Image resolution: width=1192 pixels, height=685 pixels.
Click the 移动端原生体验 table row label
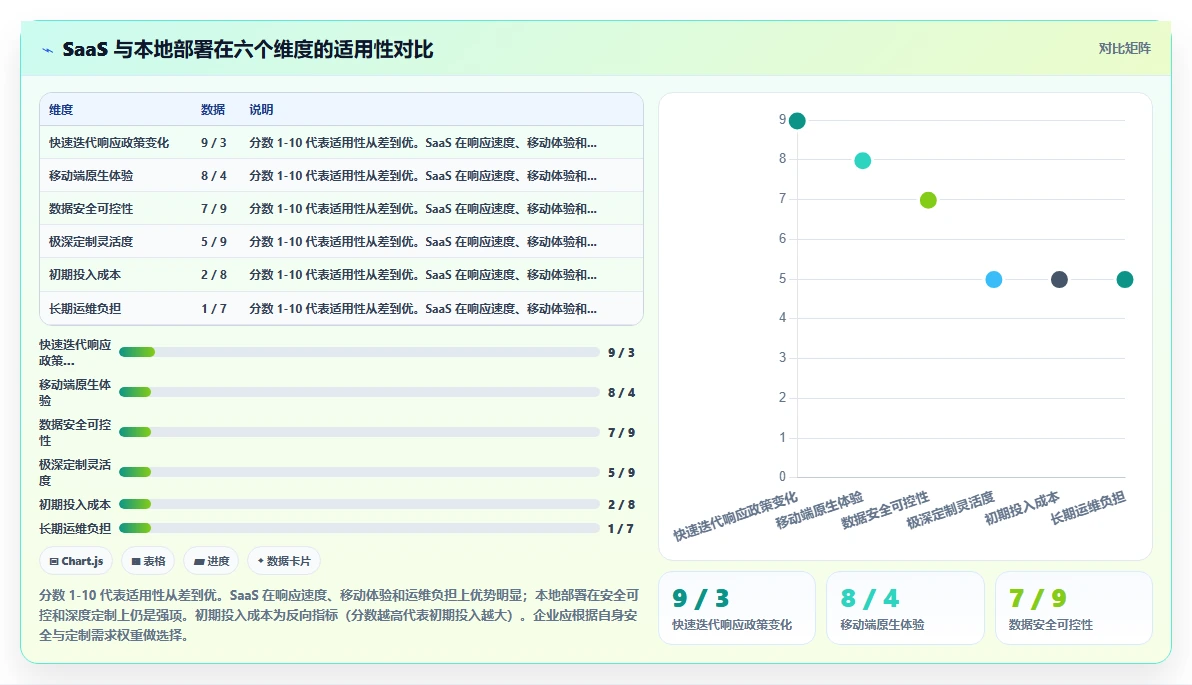point(90,176)
